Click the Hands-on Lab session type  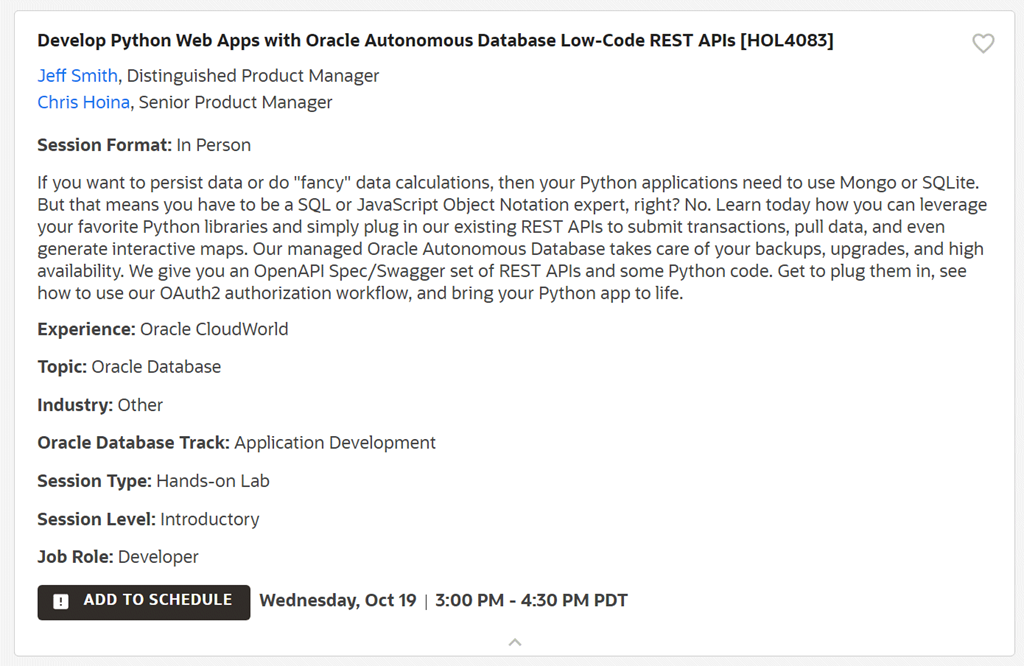click(x=212, y=481)
